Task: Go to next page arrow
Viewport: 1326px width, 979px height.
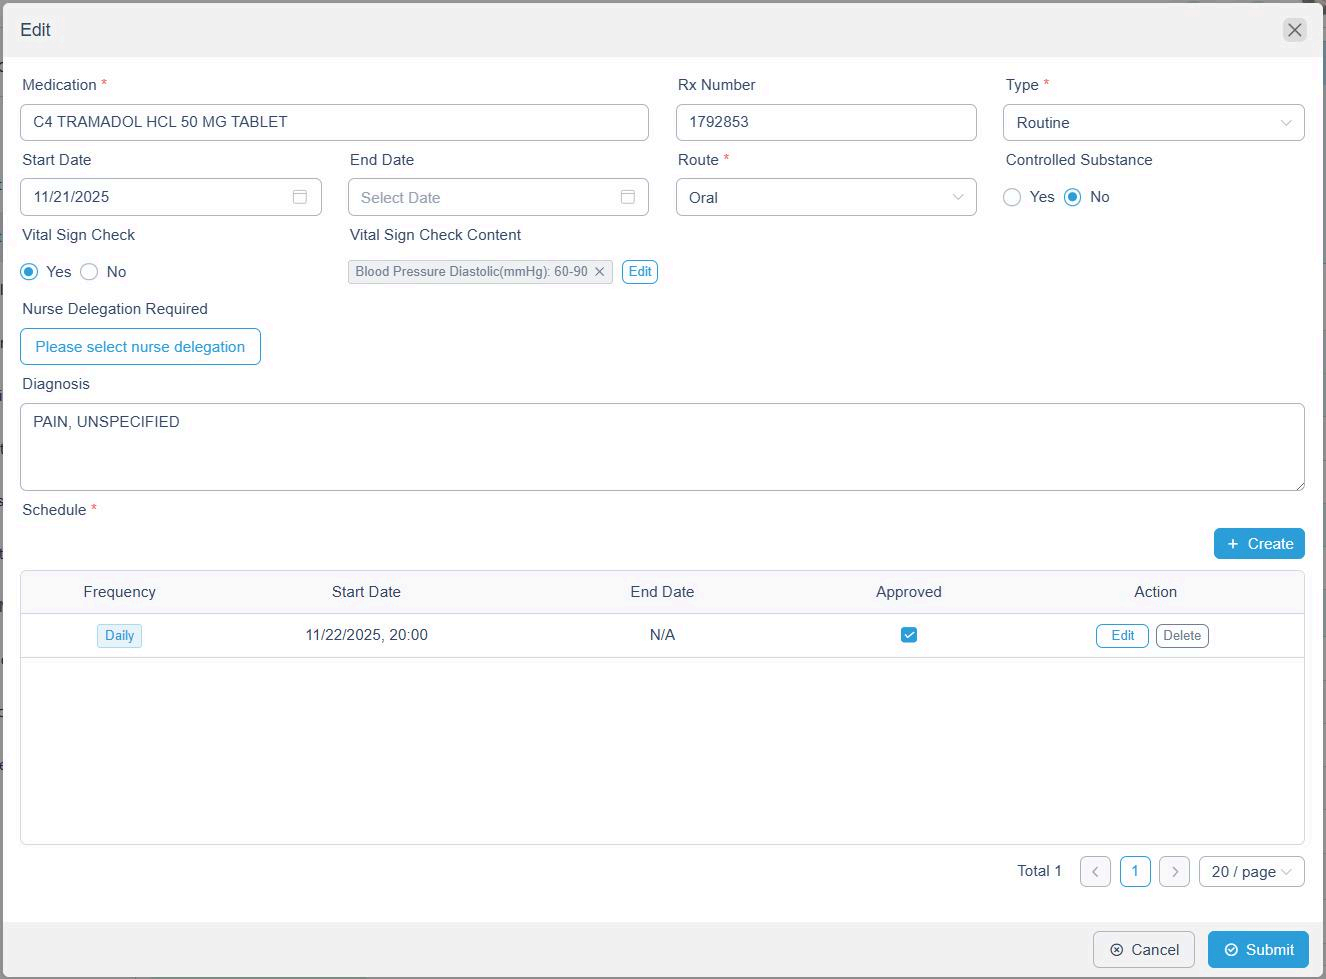Action: point(1174,871)
